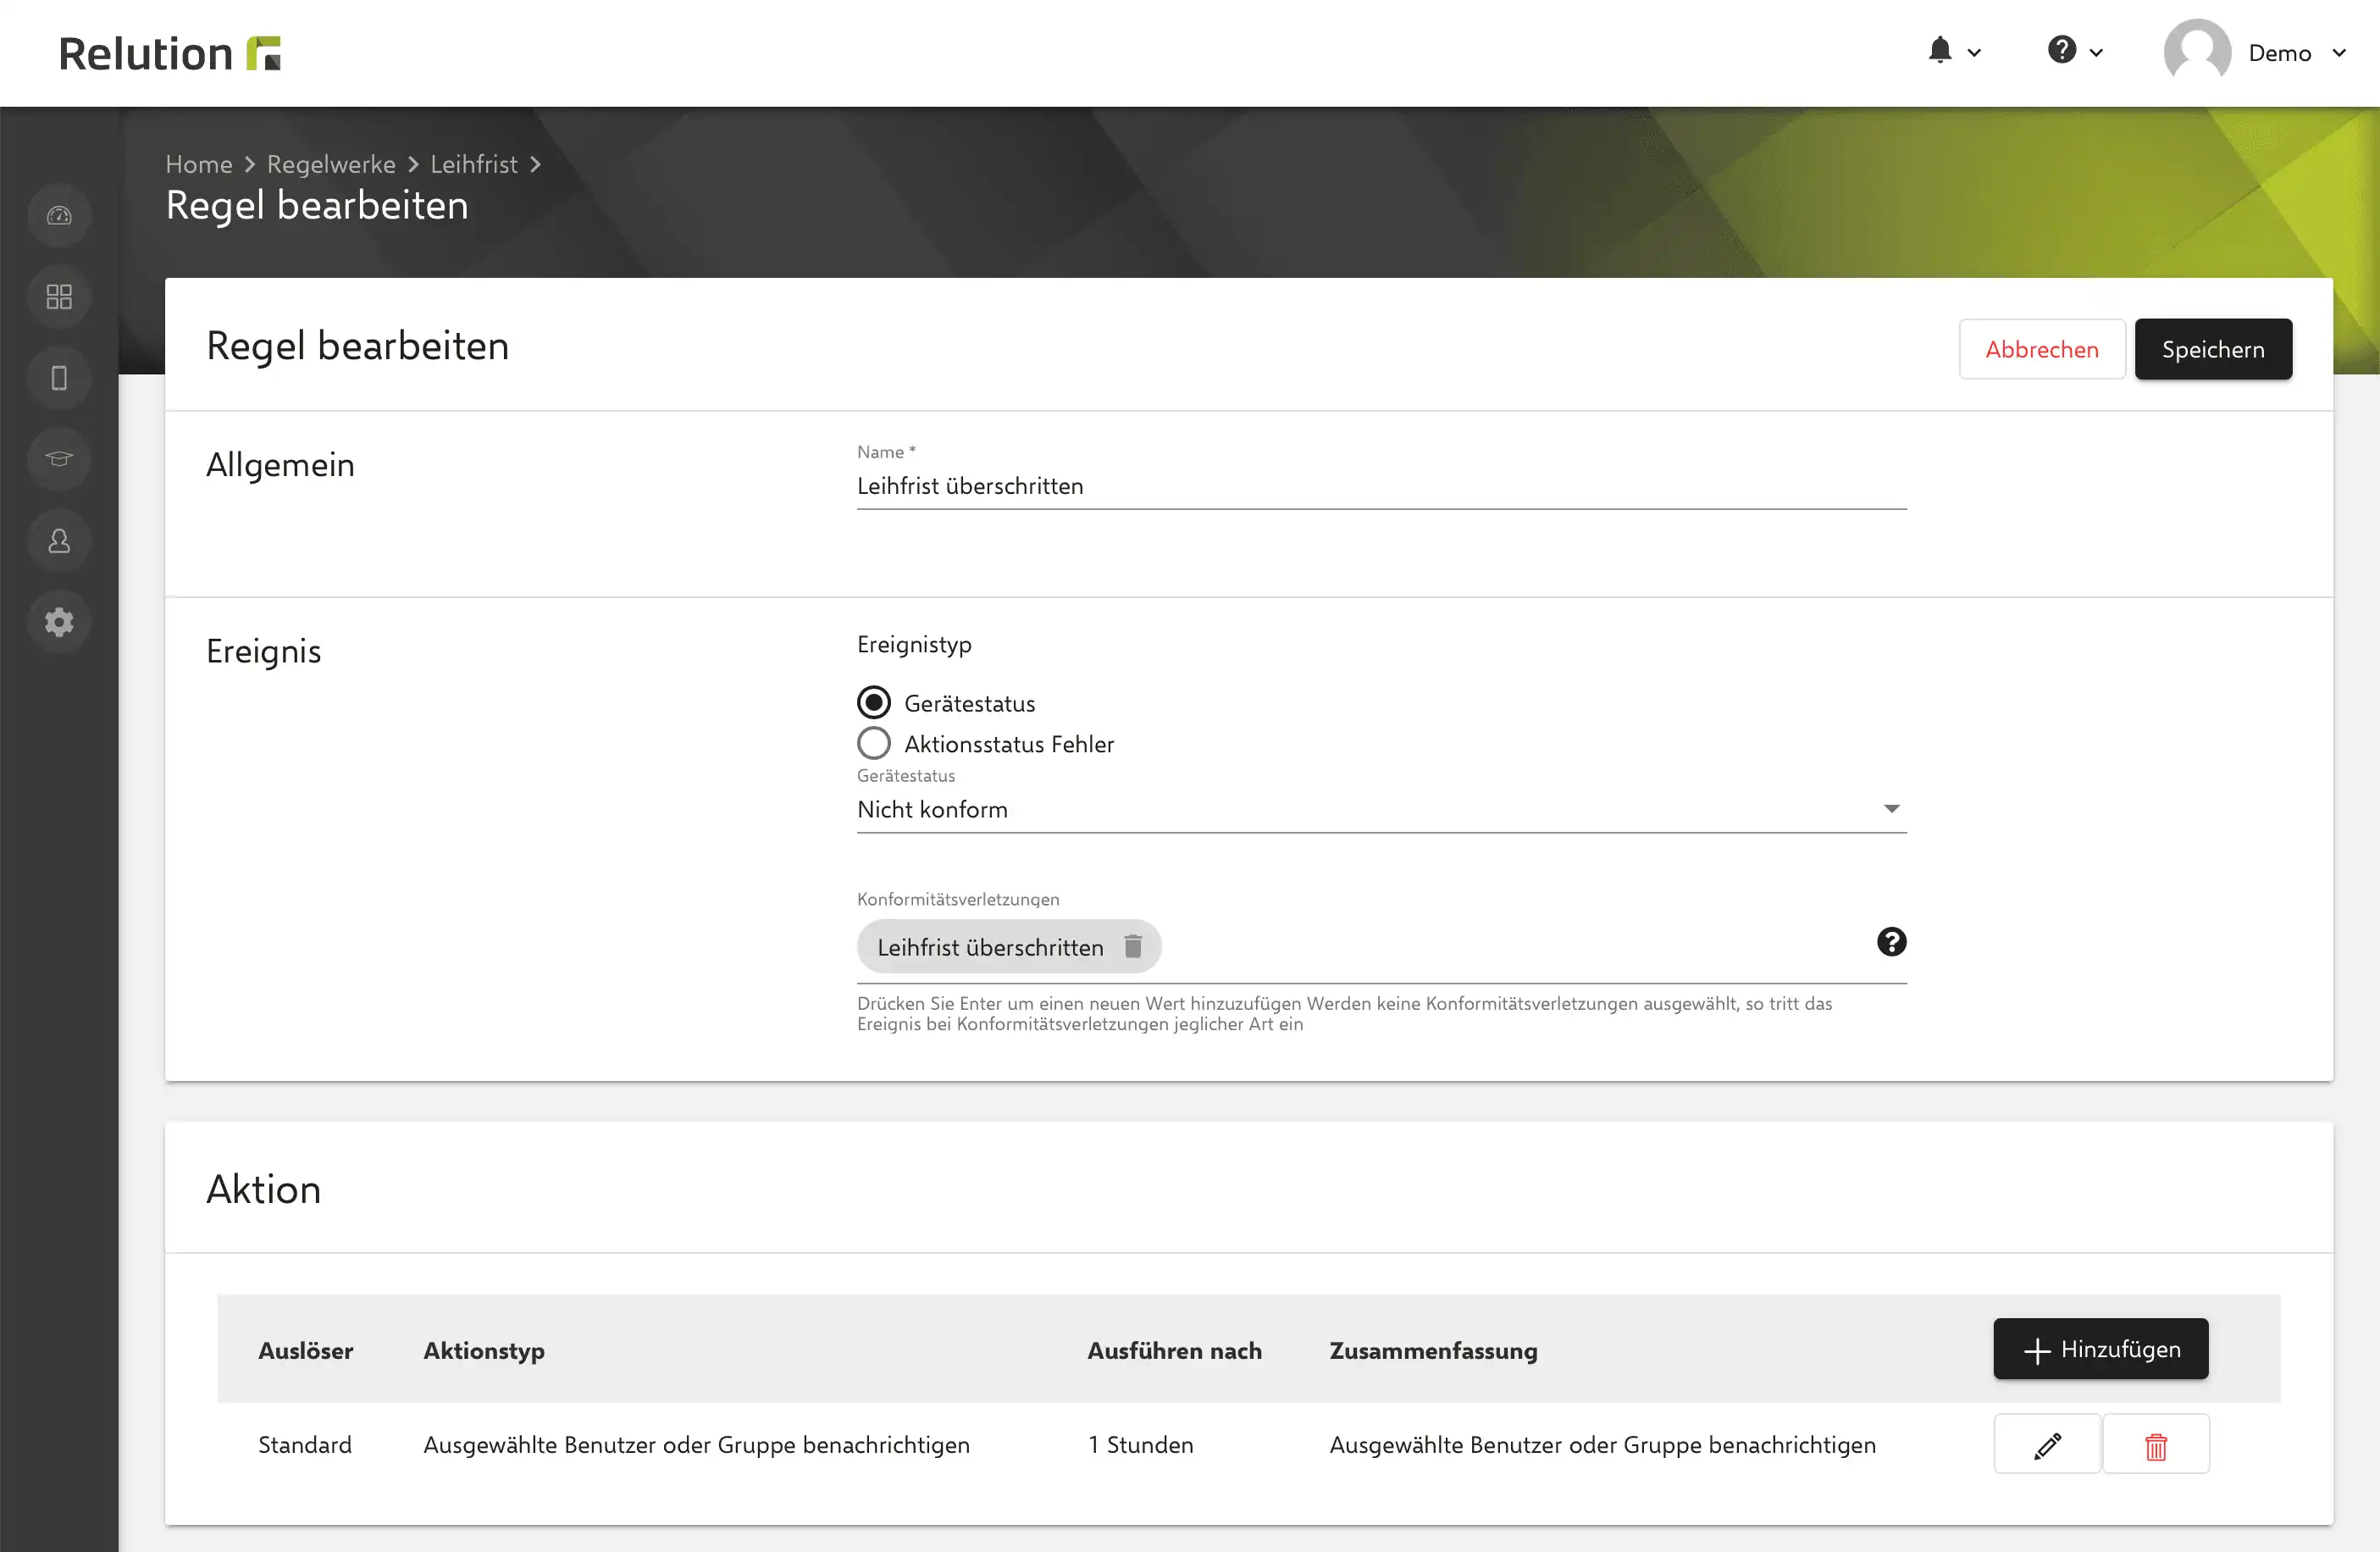Expand the Demo user menu arrow

(2339, 53)
